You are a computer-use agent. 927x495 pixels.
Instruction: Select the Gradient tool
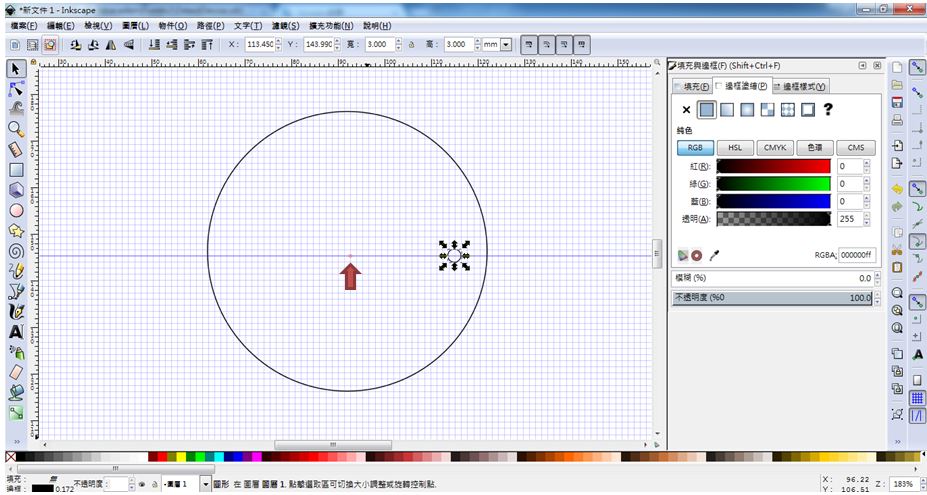(15, 412)
